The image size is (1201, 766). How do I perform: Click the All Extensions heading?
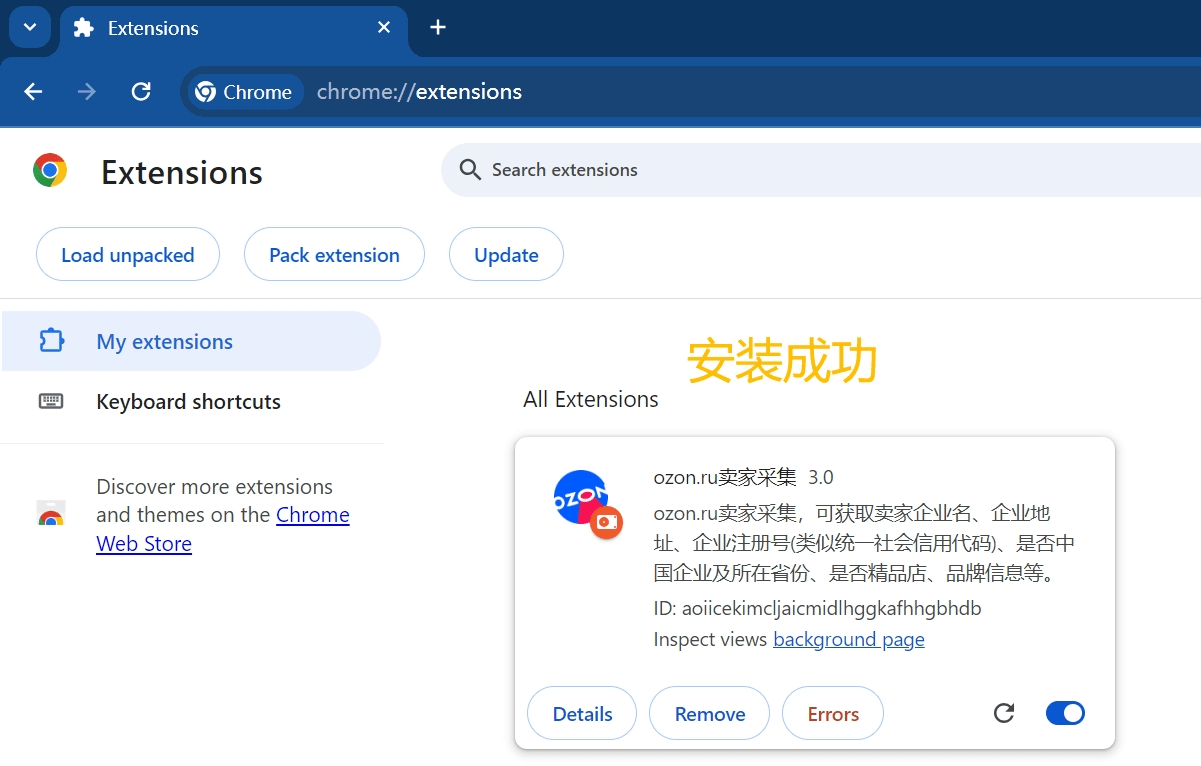591,399
